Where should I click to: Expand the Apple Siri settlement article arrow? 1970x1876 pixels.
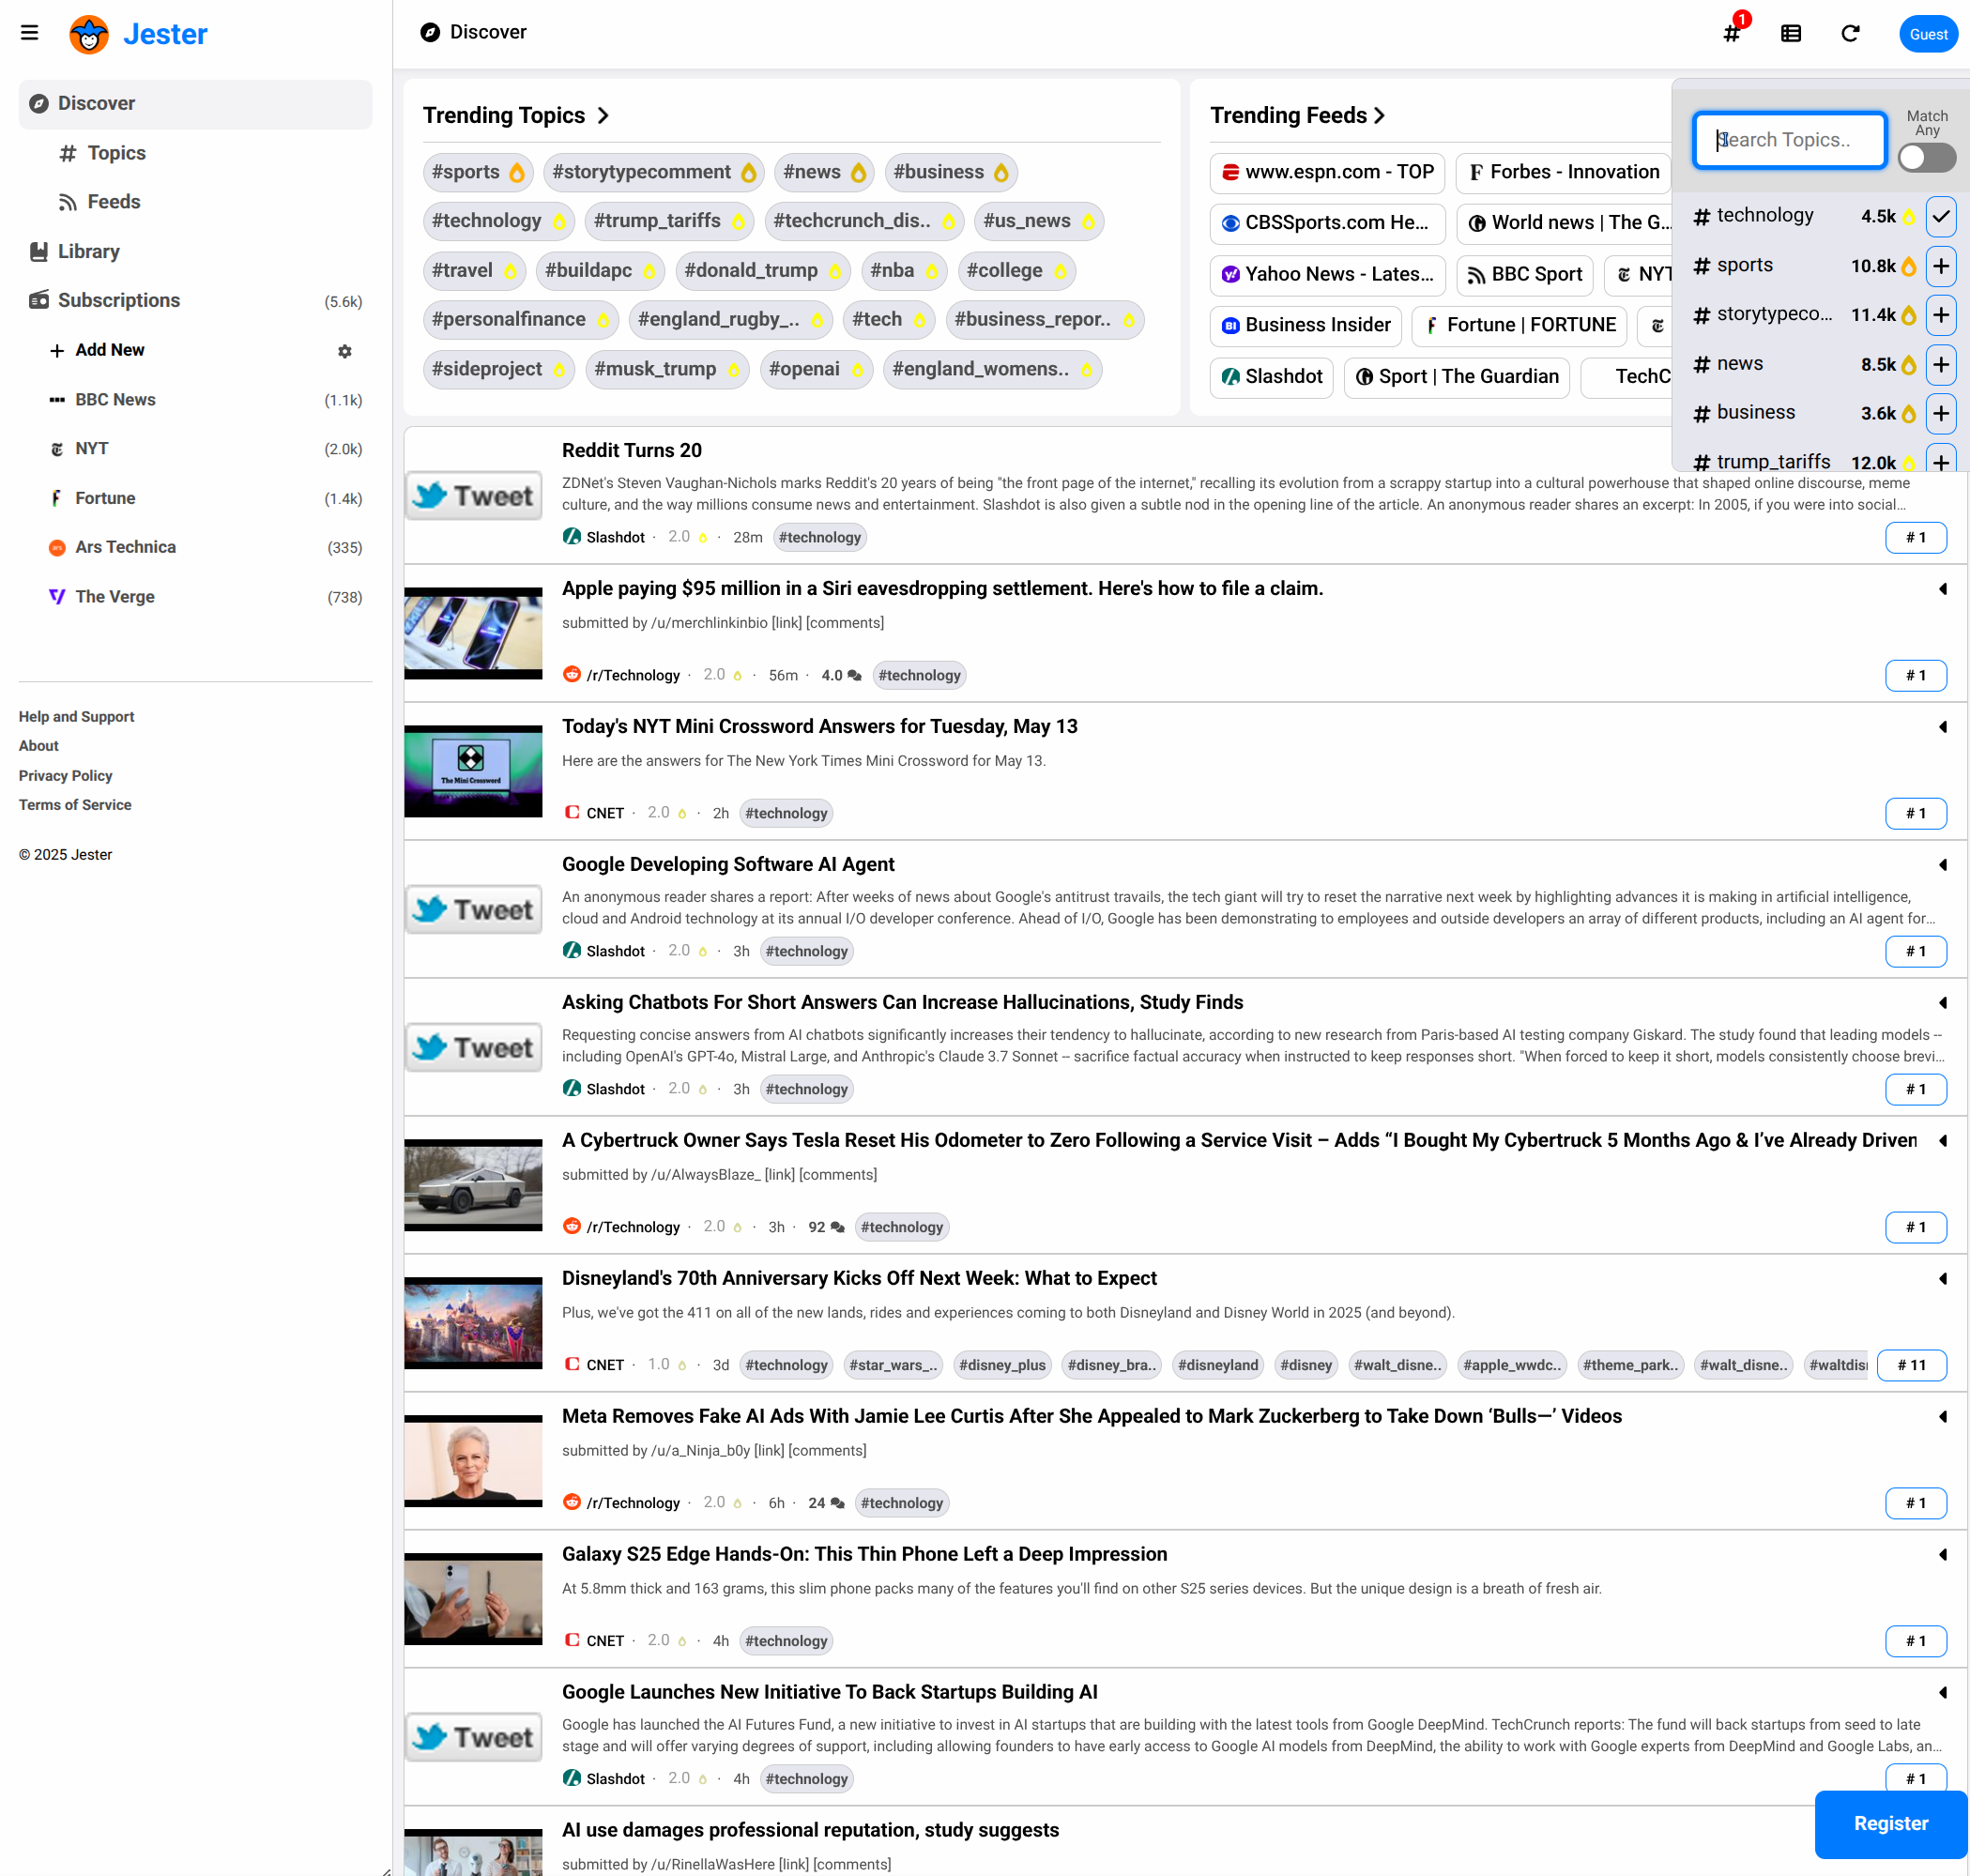[x=1942, y=589]
